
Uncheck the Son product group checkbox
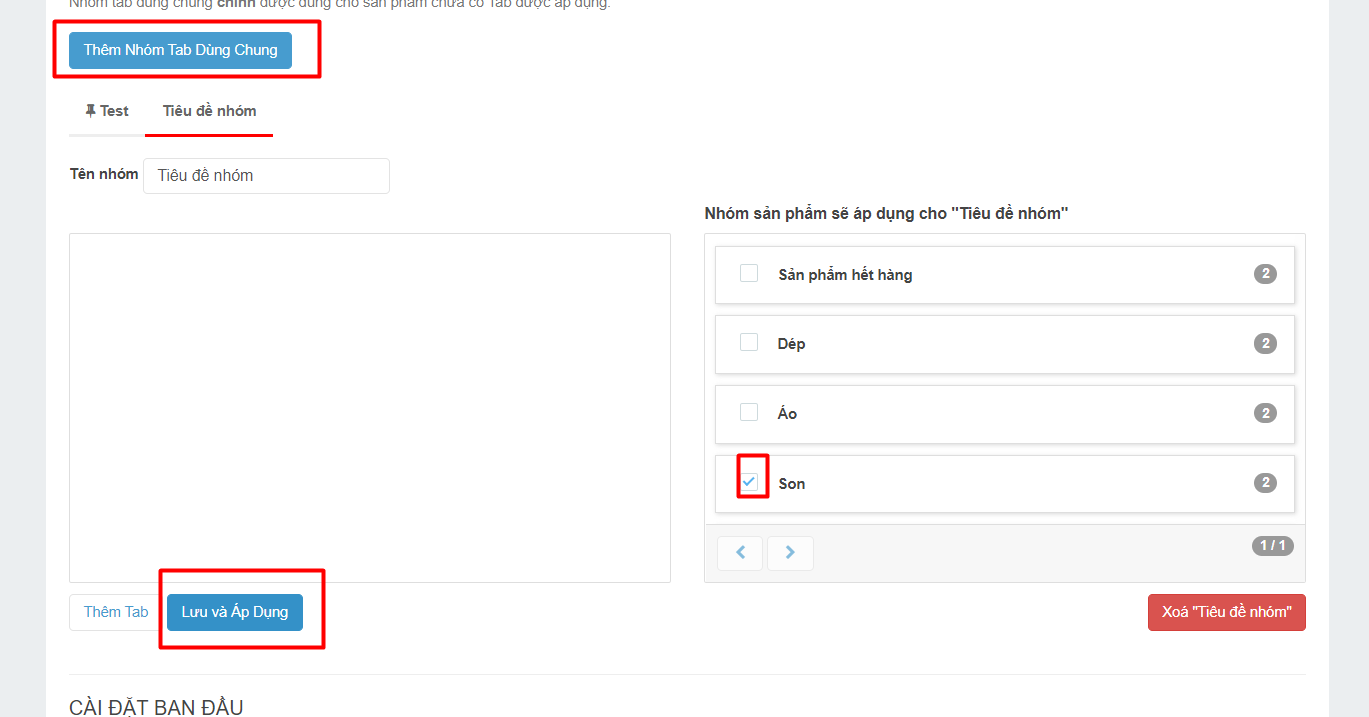click(749, 481)
